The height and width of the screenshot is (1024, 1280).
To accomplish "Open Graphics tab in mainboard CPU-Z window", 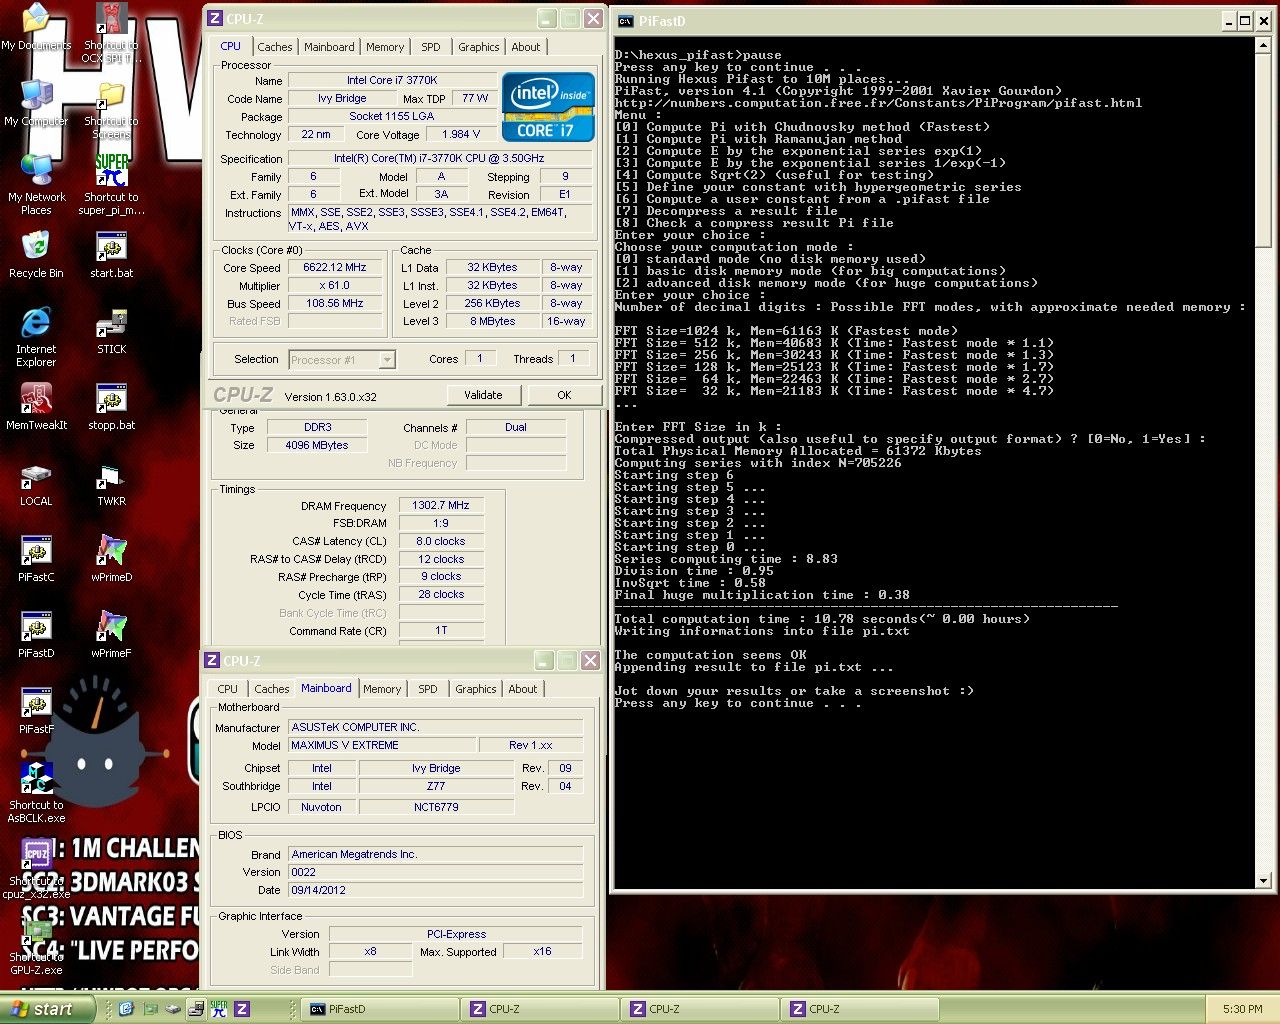I will 476,689.
